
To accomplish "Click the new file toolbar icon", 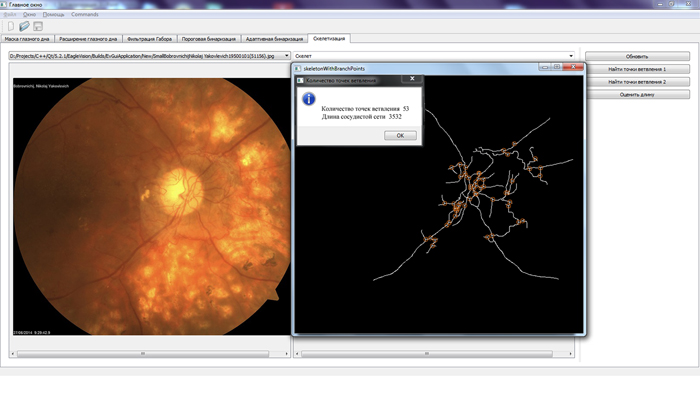I will [11, 26].
